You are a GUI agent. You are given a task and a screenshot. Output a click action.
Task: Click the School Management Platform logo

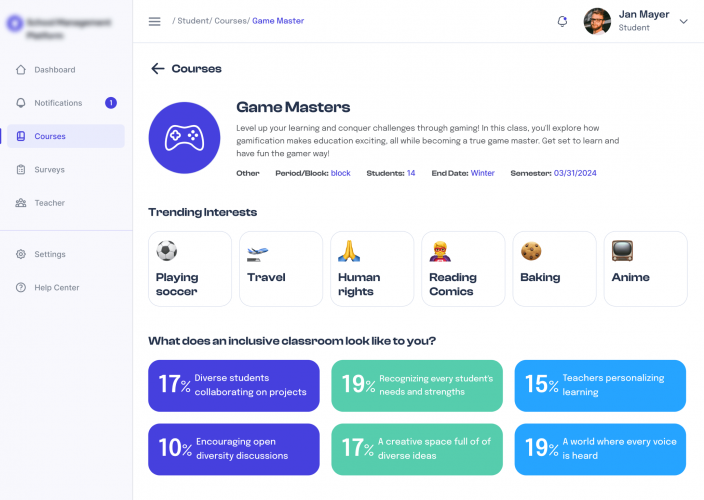click(x=59, y=28)
